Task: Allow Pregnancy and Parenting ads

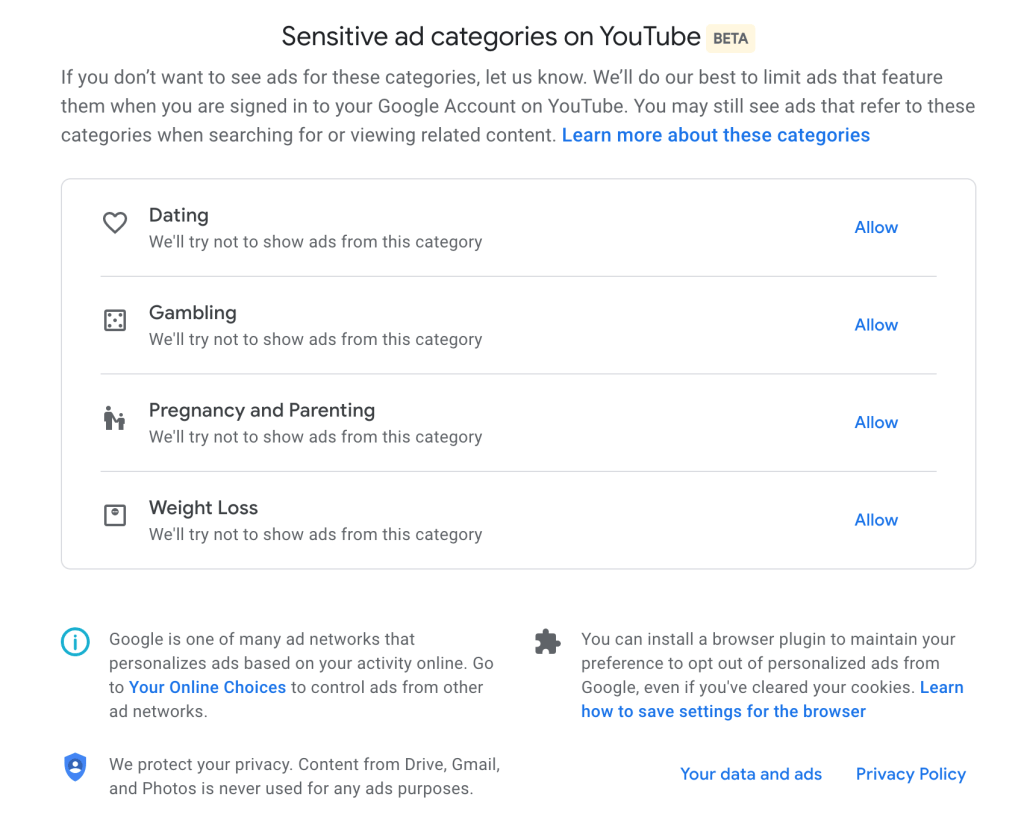Action: [876, 423]
